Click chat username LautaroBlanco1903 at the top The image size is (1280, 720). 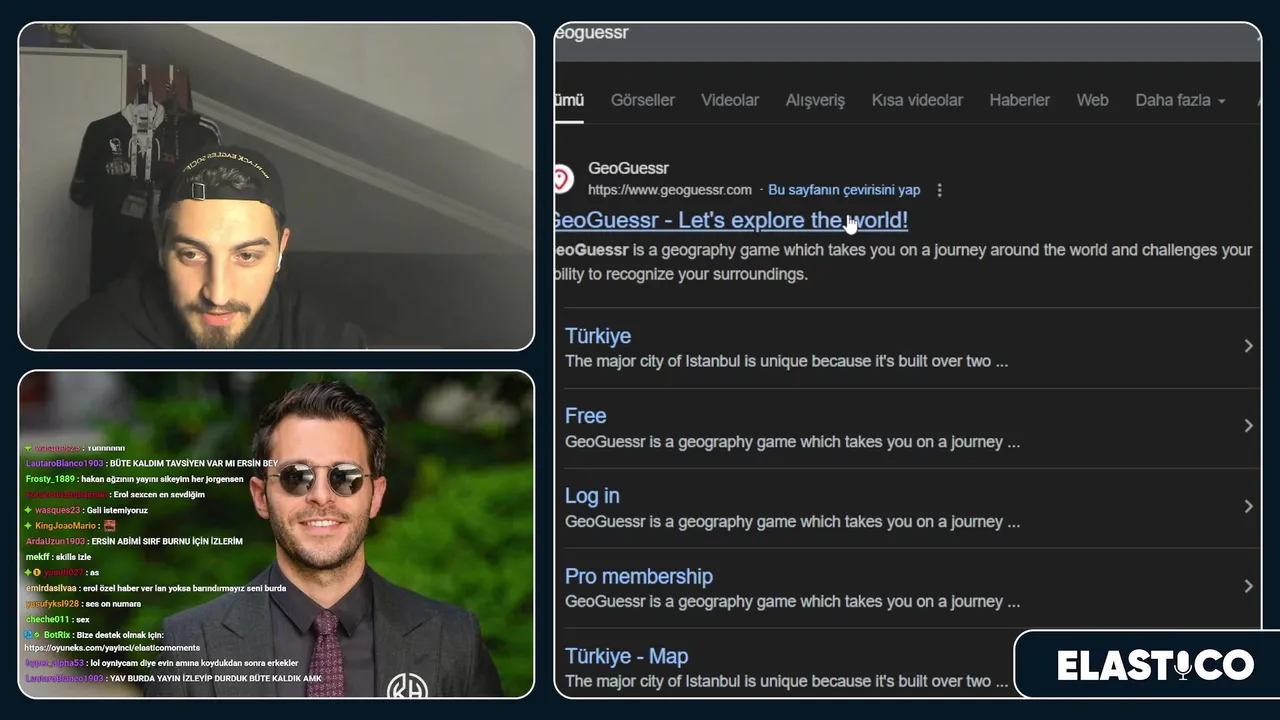pyautogui.click(x=65, y=464)
